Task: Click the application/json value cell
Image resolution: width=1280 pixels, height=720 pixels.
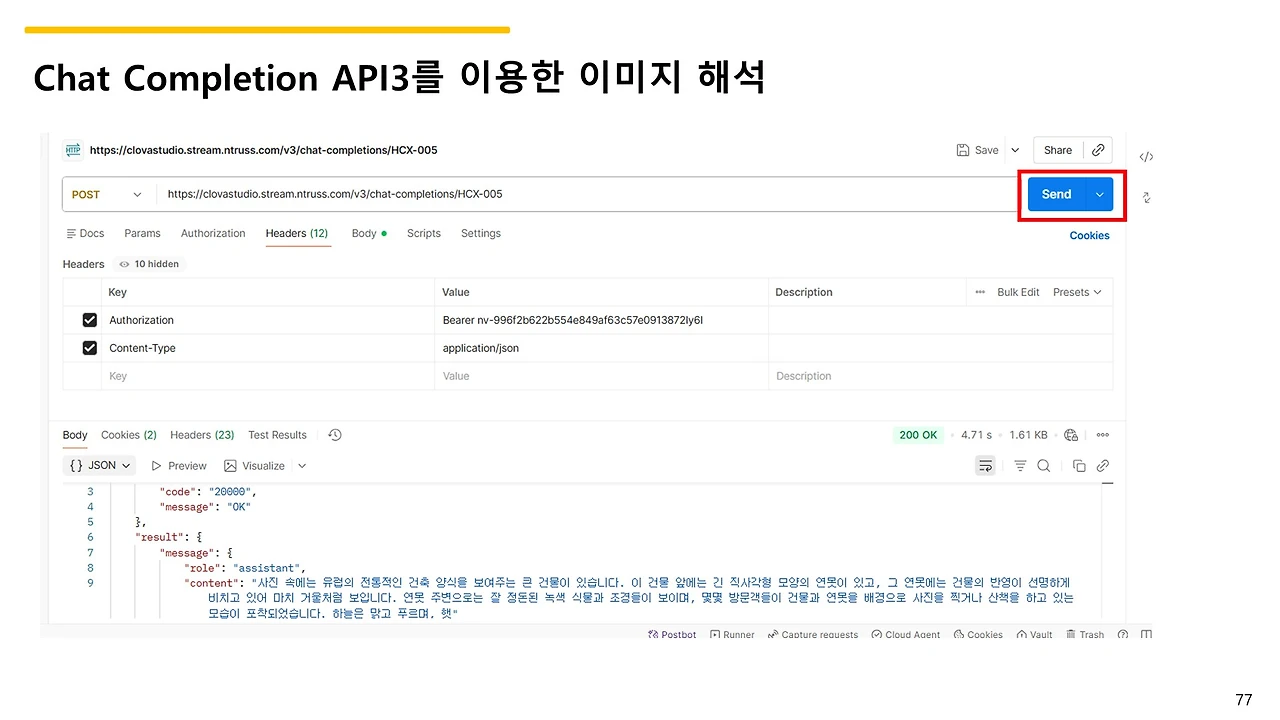Action: click(x=603, y=348)
